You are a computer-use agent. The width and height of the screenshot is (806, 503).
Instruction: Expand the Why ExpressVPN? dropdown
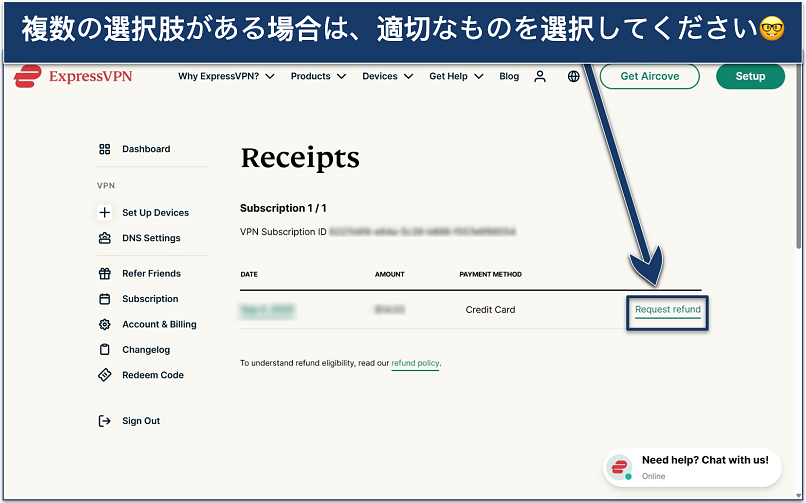226,76
